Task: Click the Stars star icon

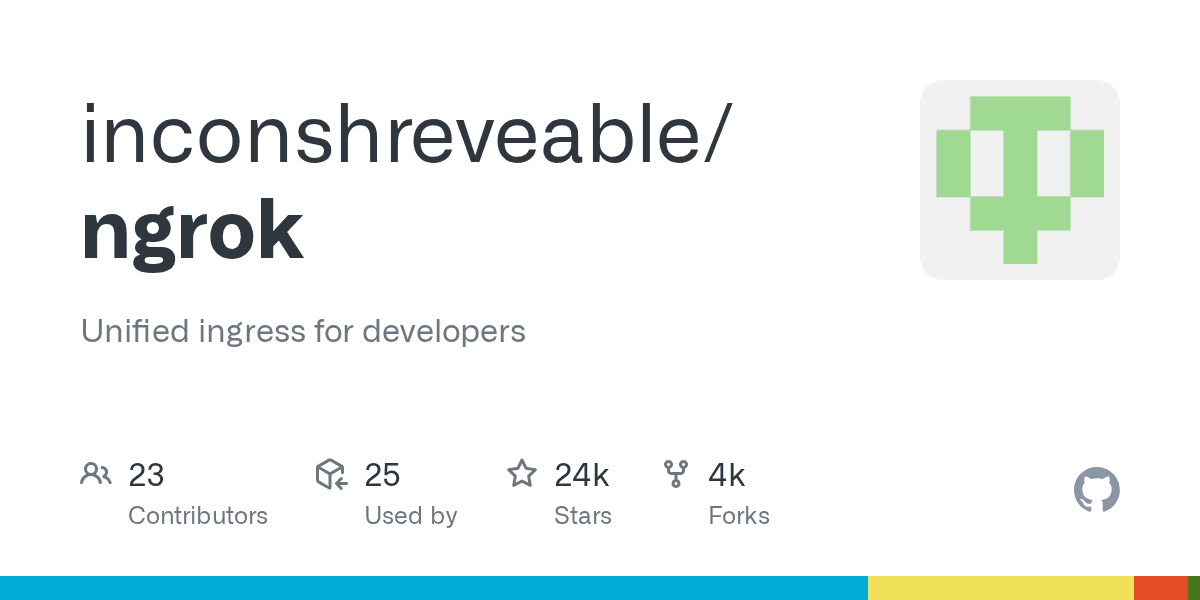Action: 522,474
